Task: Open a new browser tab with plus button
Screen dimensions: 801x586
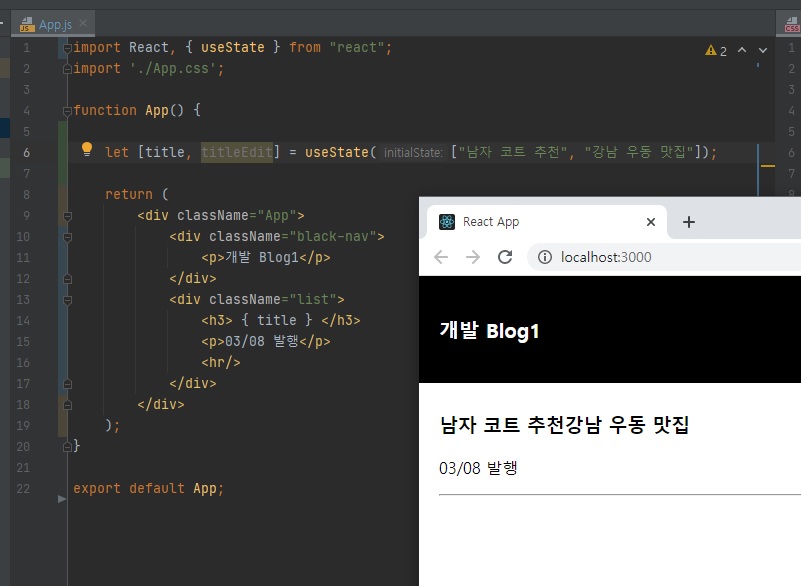Action: (x=689, y=222)
